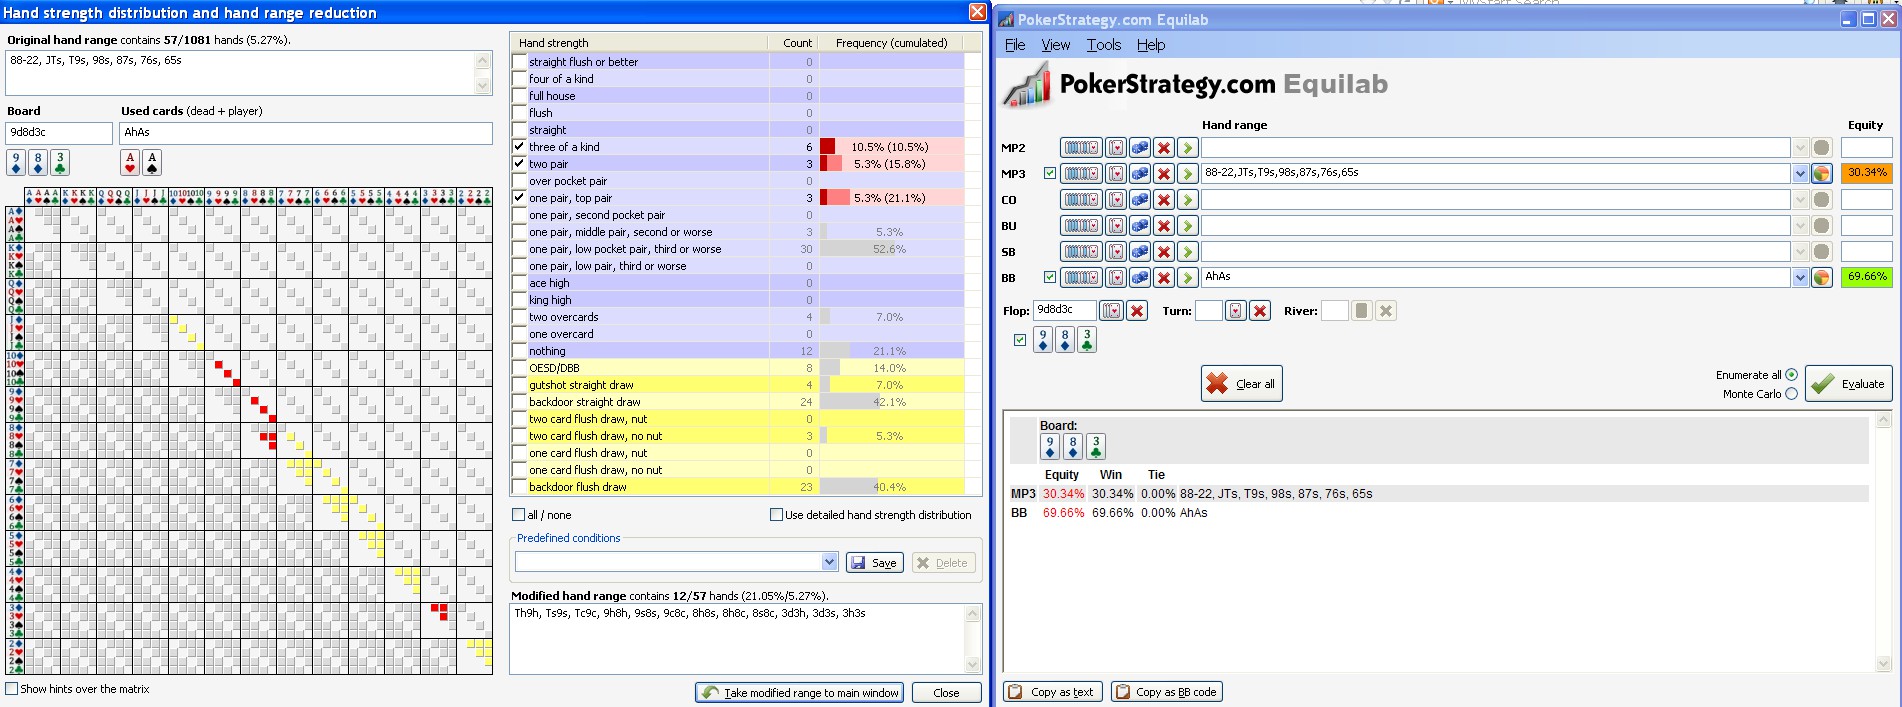Image resolution: width=1902 pixels, height=707 pixels.
Task: Open card selector for BB row
Action: [x=1116, y=277]
